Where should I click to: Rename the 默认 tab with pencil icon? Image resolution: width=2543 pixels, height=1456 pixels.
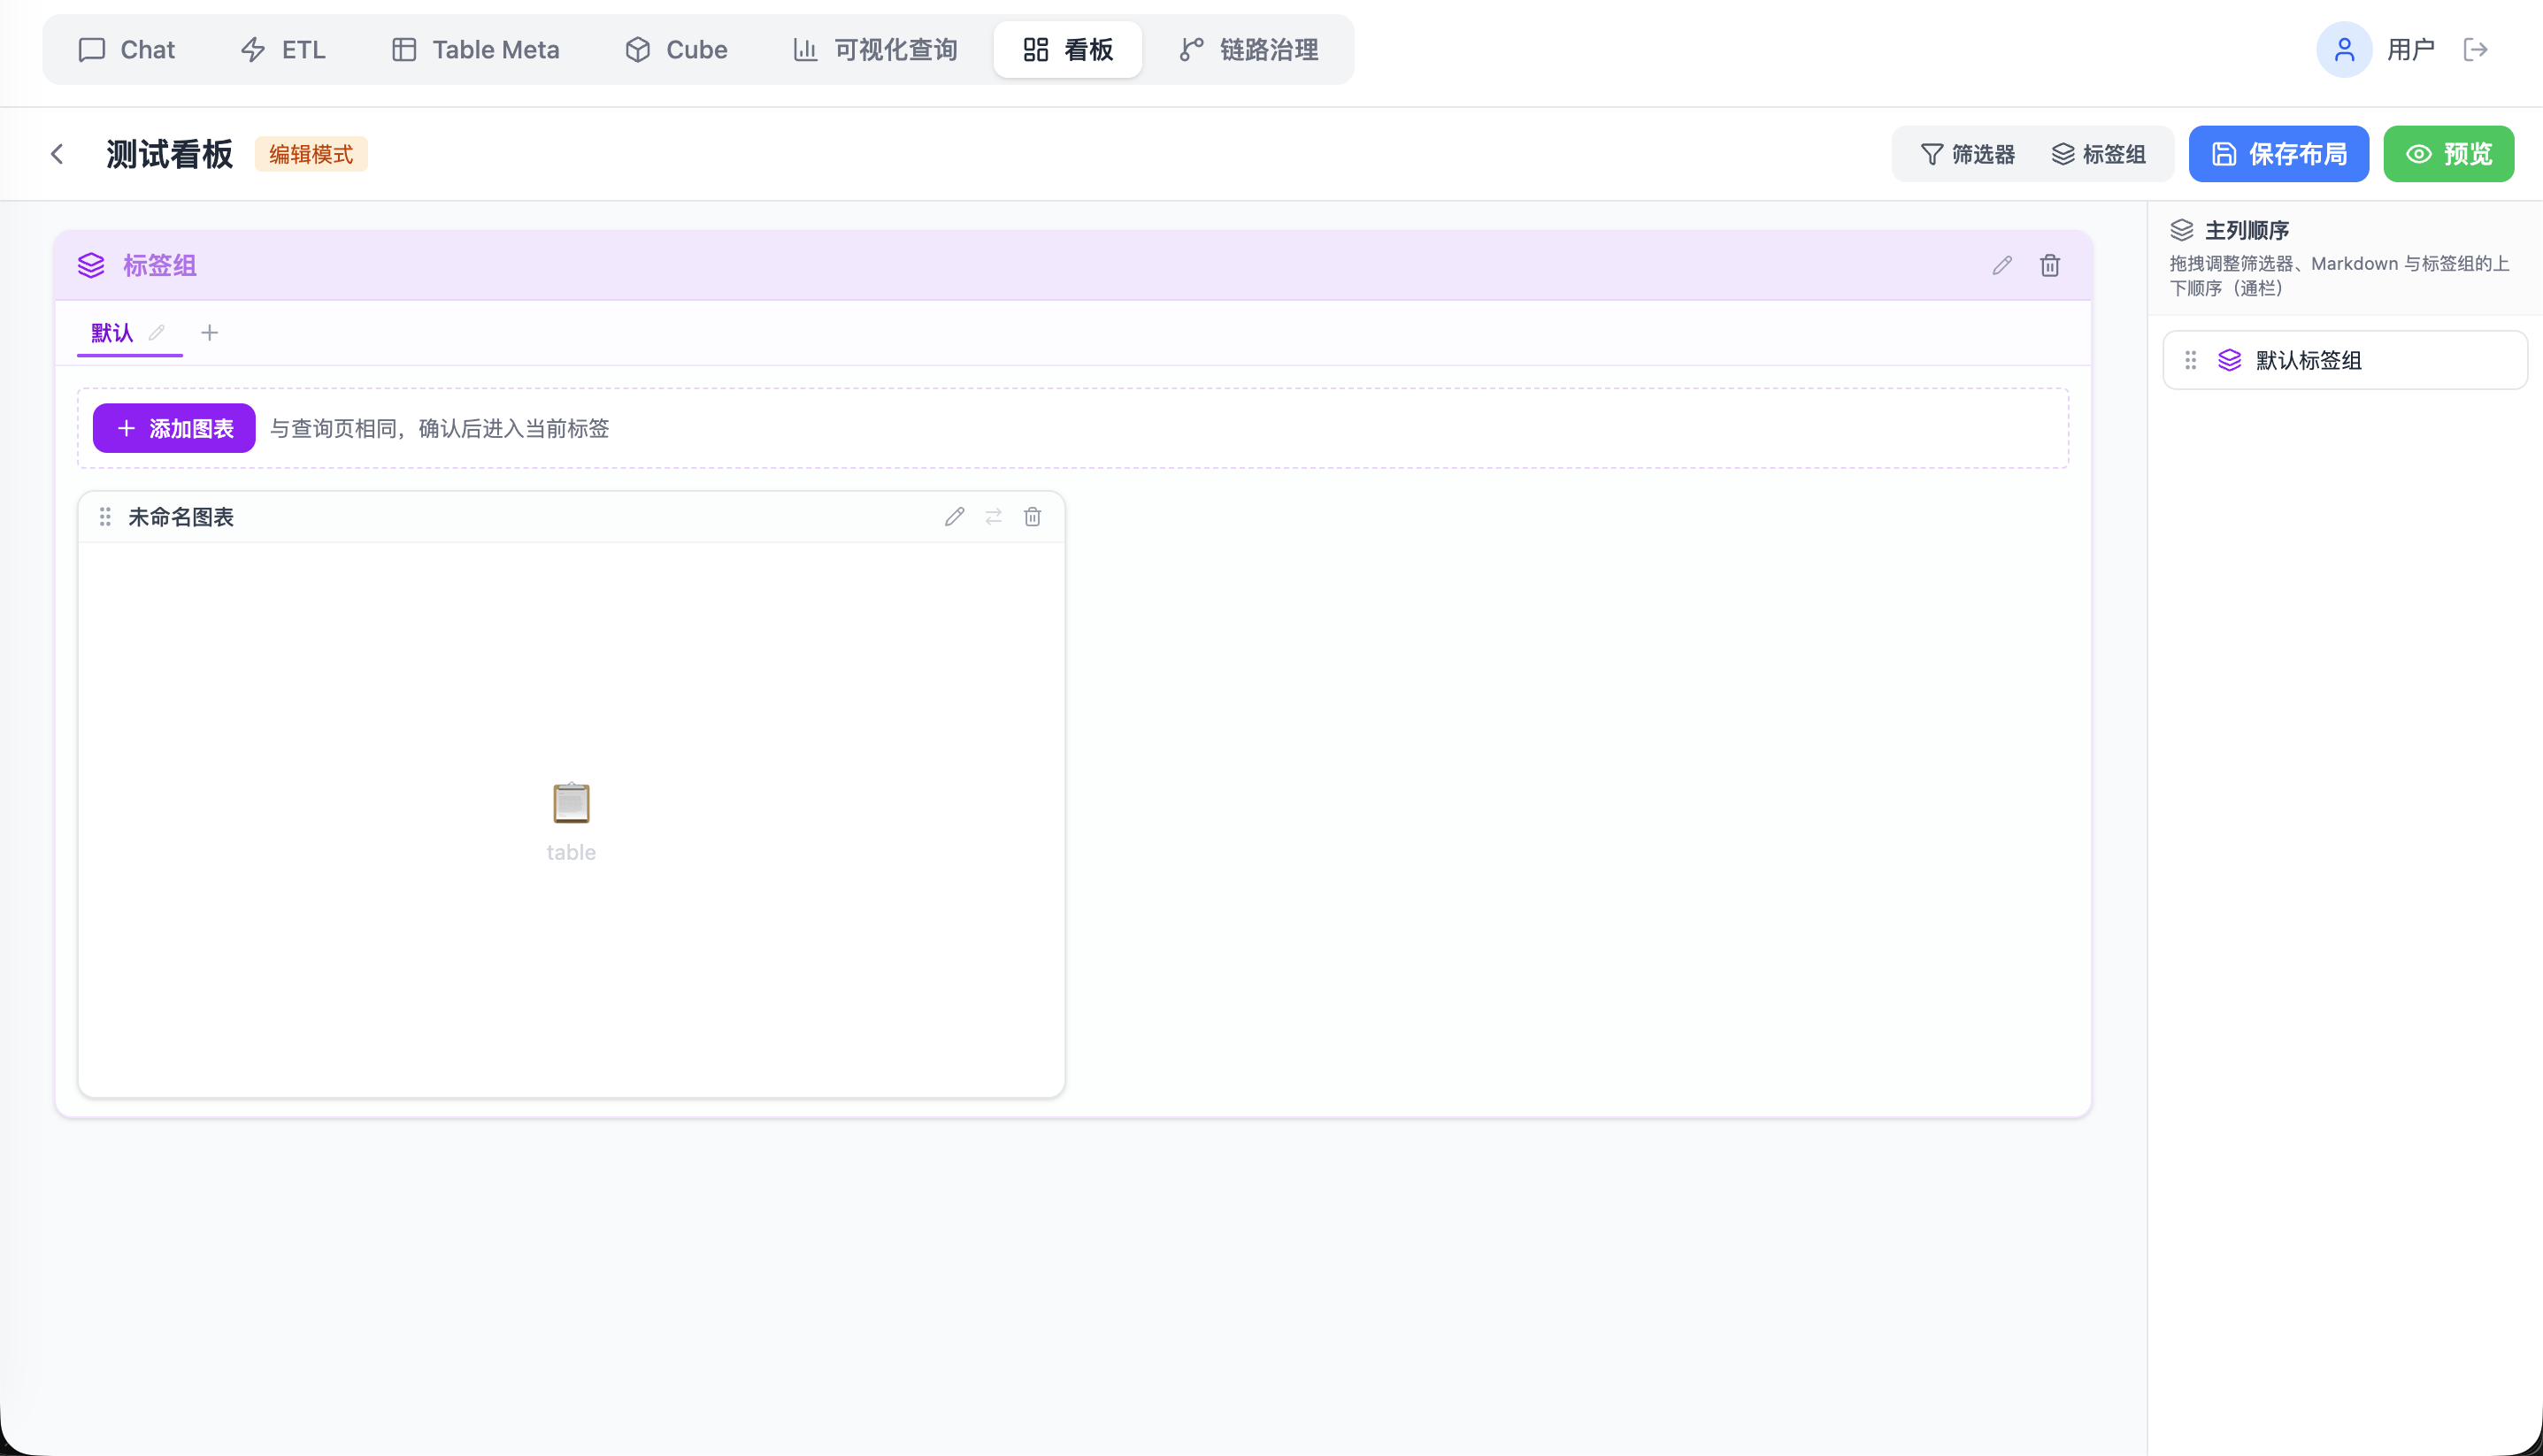pyautogui.click(x=157, y=333)
